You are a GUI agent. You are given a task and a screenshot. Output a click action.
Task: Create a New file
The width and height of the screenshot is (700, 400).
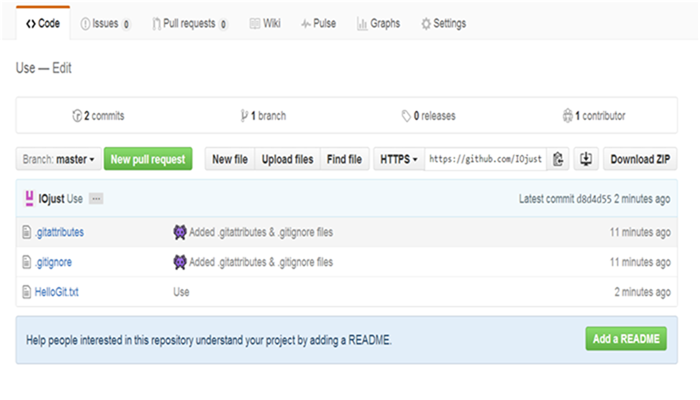point(230,159)
